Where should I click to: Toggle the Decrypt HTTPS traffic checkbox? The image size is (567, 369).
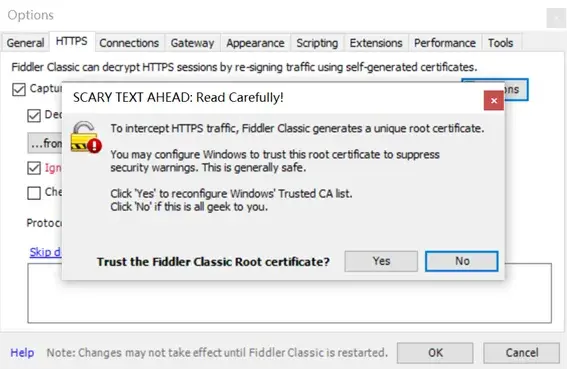tap(34, 115)
